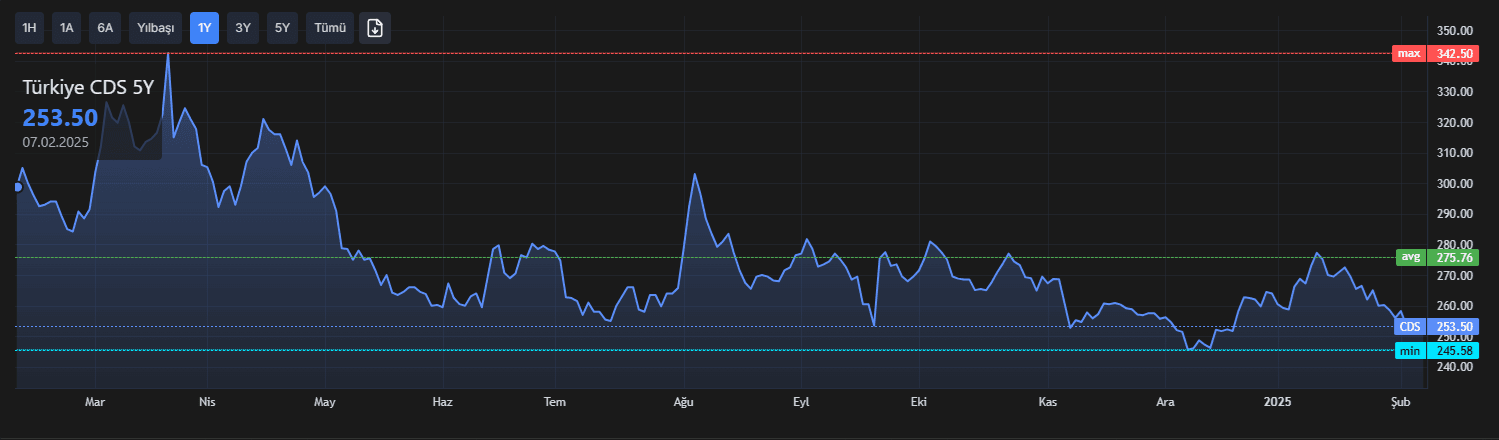This screenshot has height=440, width=1499.
Task: Click the Eki month label
Action: [919, 402]
